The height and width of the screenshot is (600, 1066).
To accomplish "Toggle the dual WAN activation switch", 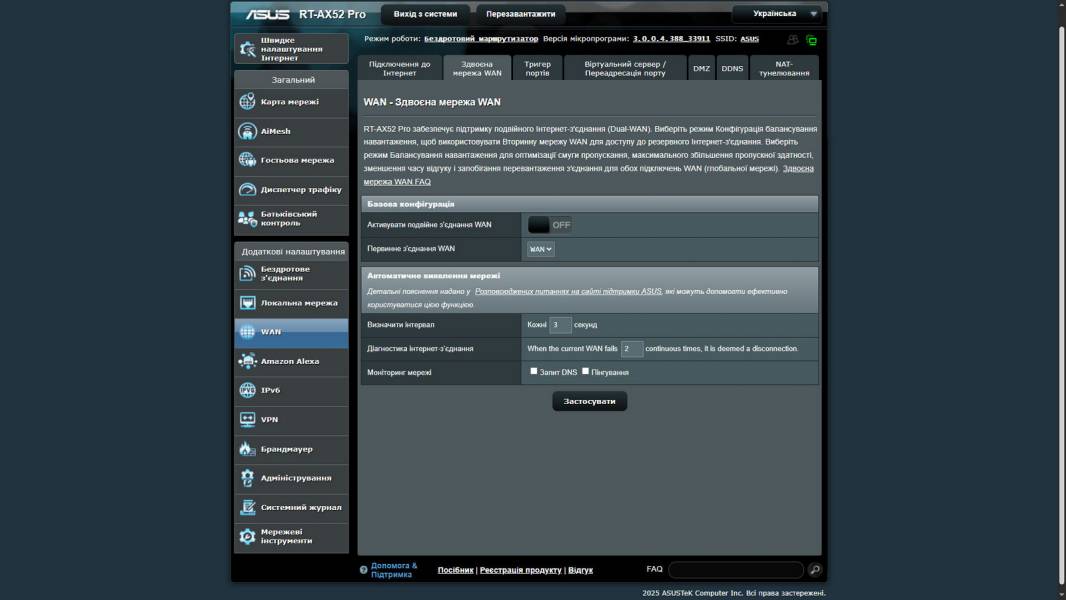I will (549, 225).
